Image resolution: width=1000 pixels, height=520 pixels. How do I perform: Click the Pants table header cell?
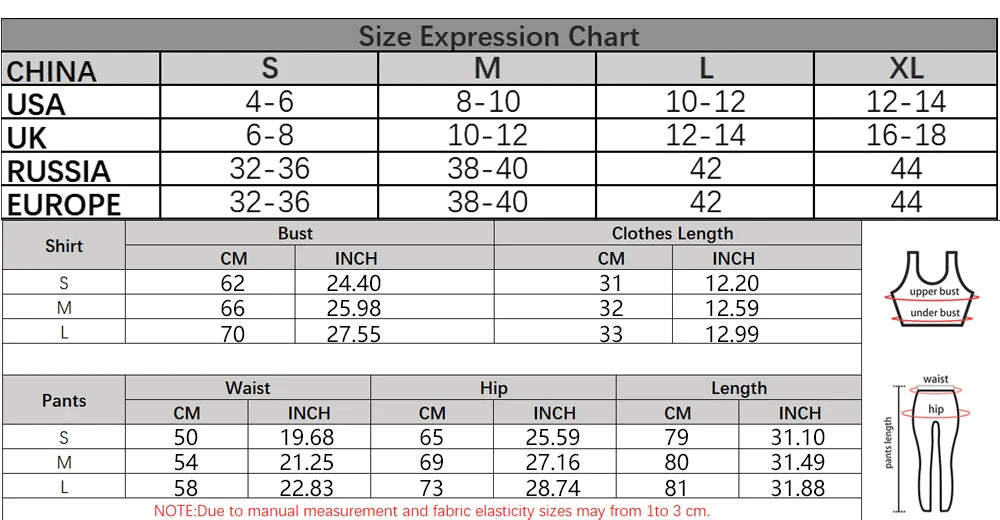click(64, 400)
